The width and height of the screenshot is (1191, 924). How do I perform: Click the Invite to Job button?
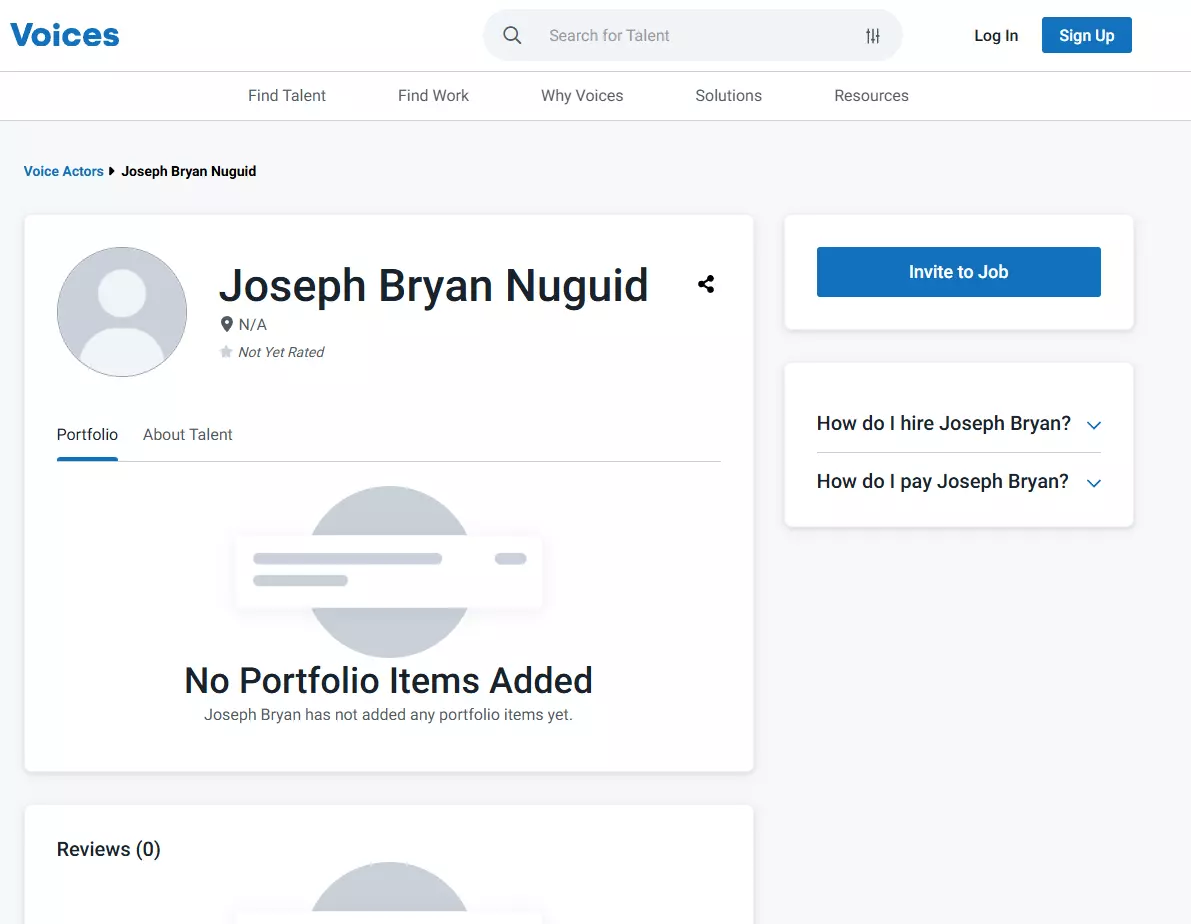pos(959,272)
